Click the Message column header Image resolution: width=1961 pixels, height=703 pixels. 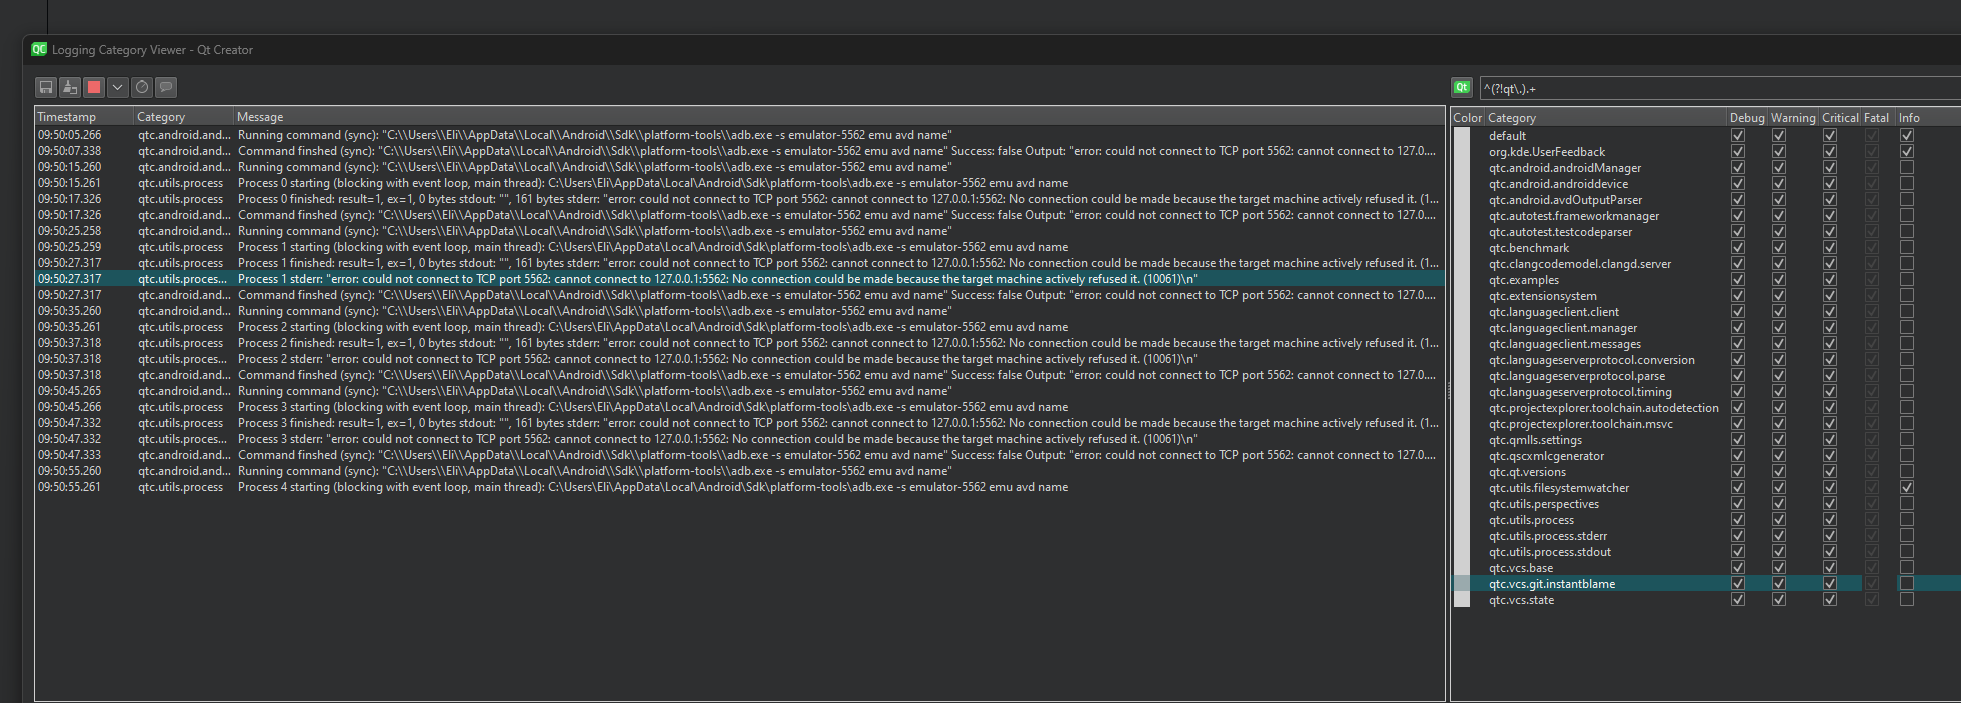(x=839, y=117)
